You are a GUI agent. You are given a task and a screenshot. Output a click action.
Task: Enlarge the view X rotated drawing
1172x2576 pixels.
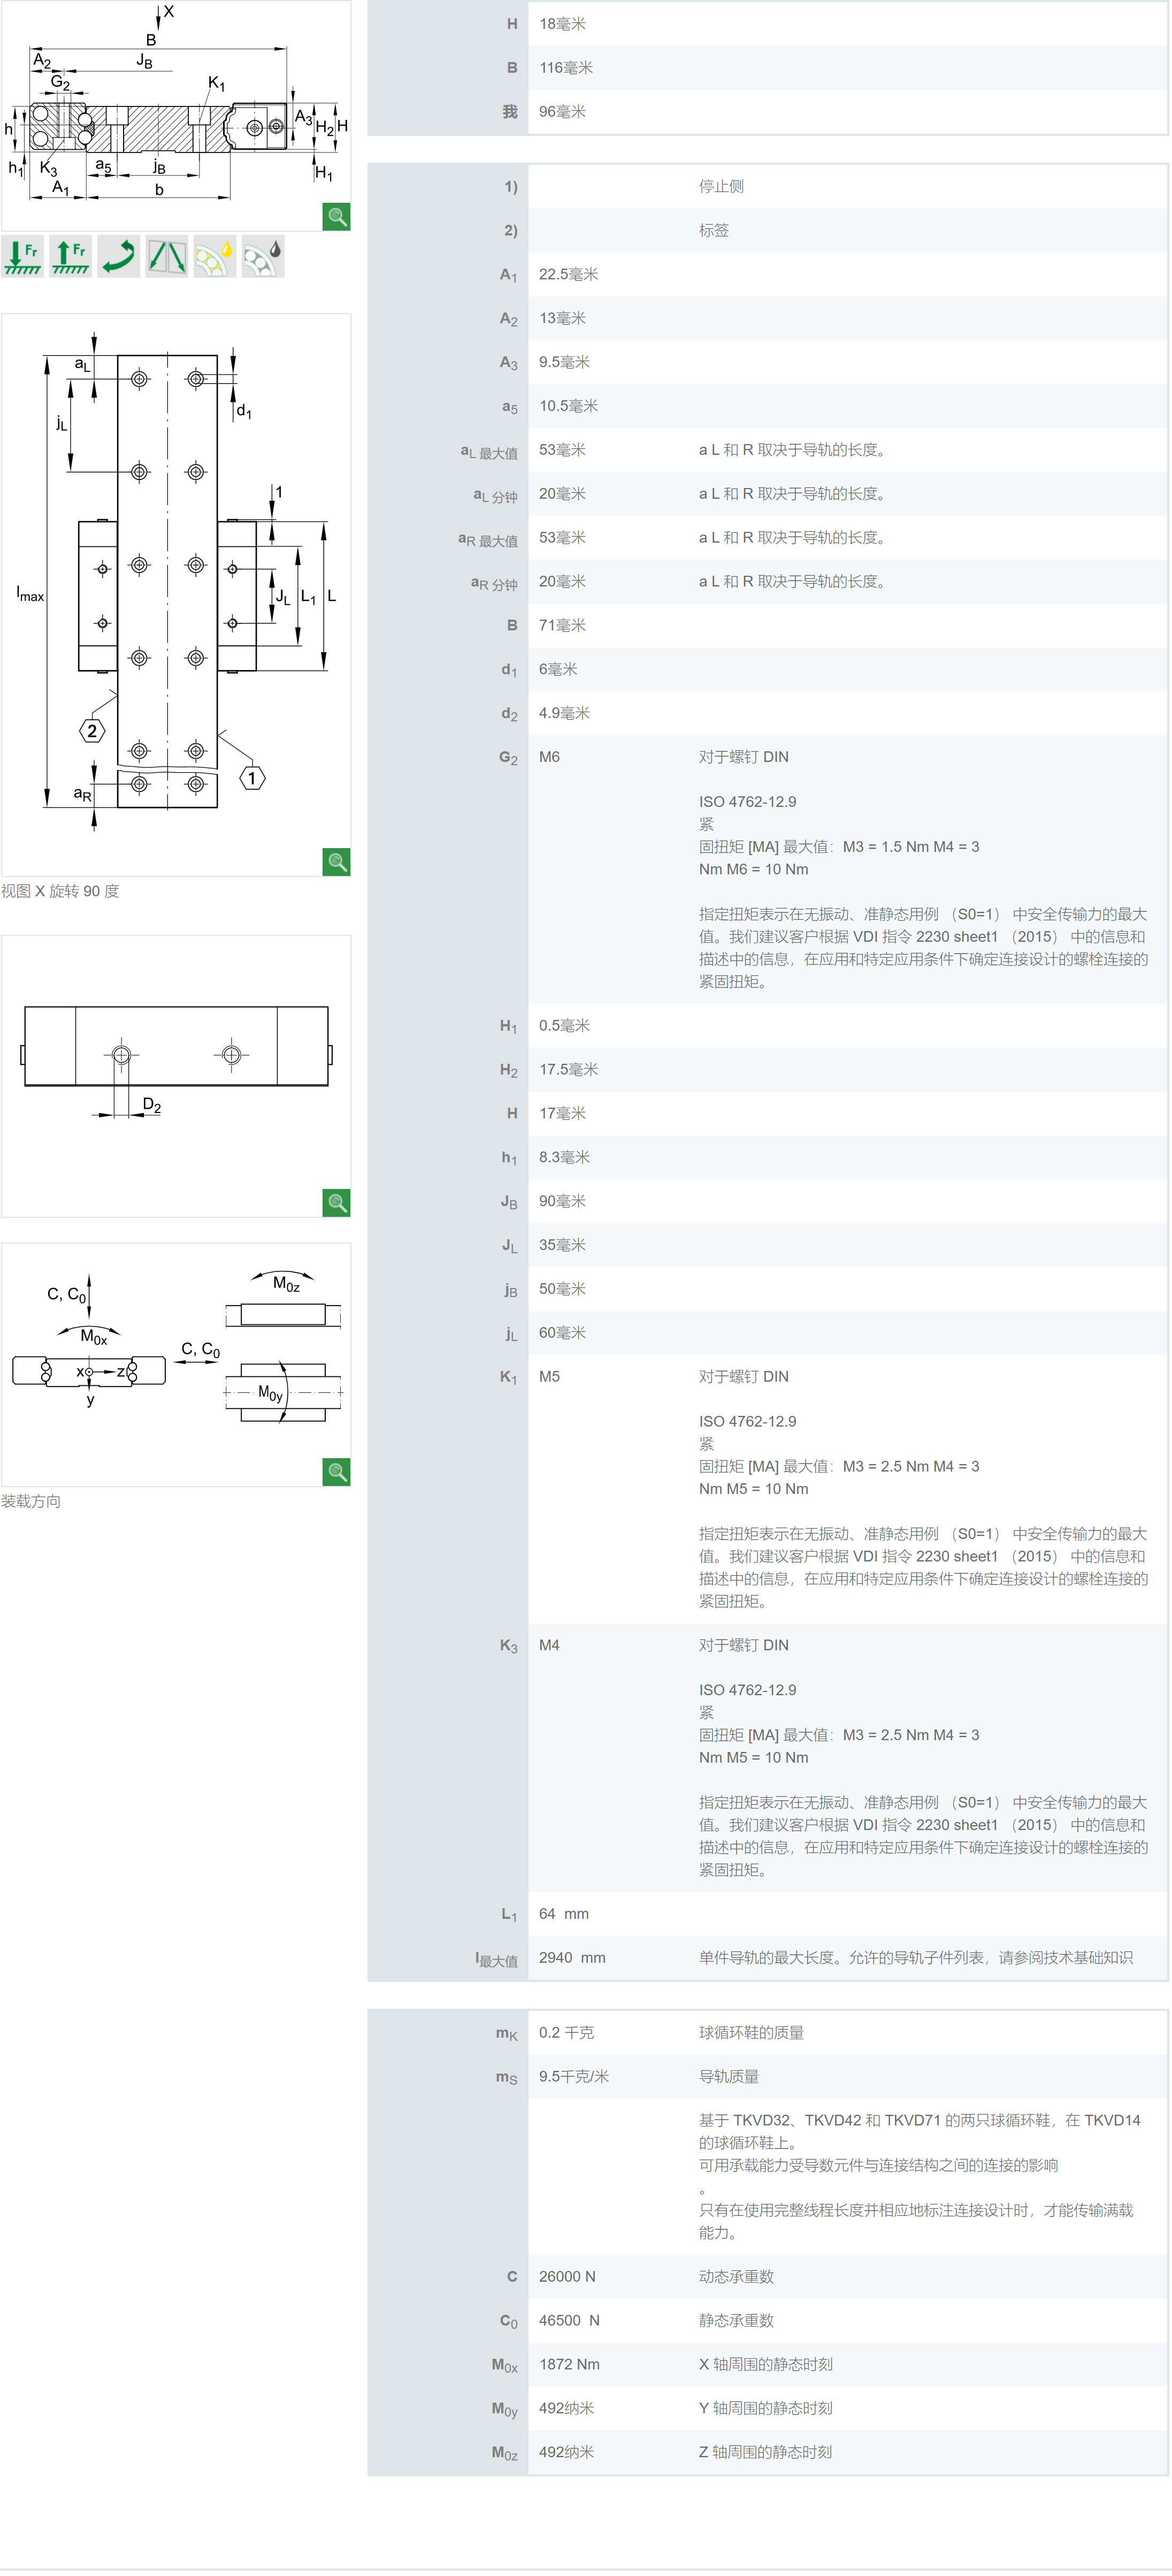[337, 862]
